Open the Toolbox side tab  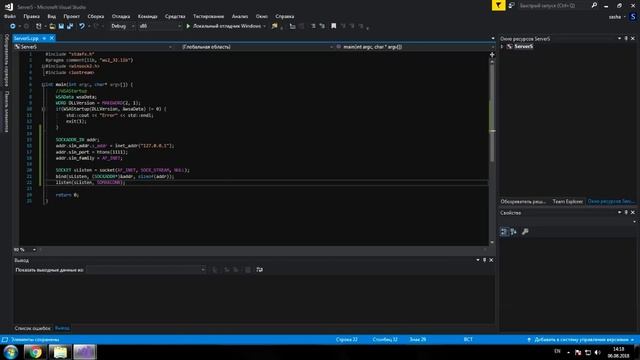[x=6, y=111]
